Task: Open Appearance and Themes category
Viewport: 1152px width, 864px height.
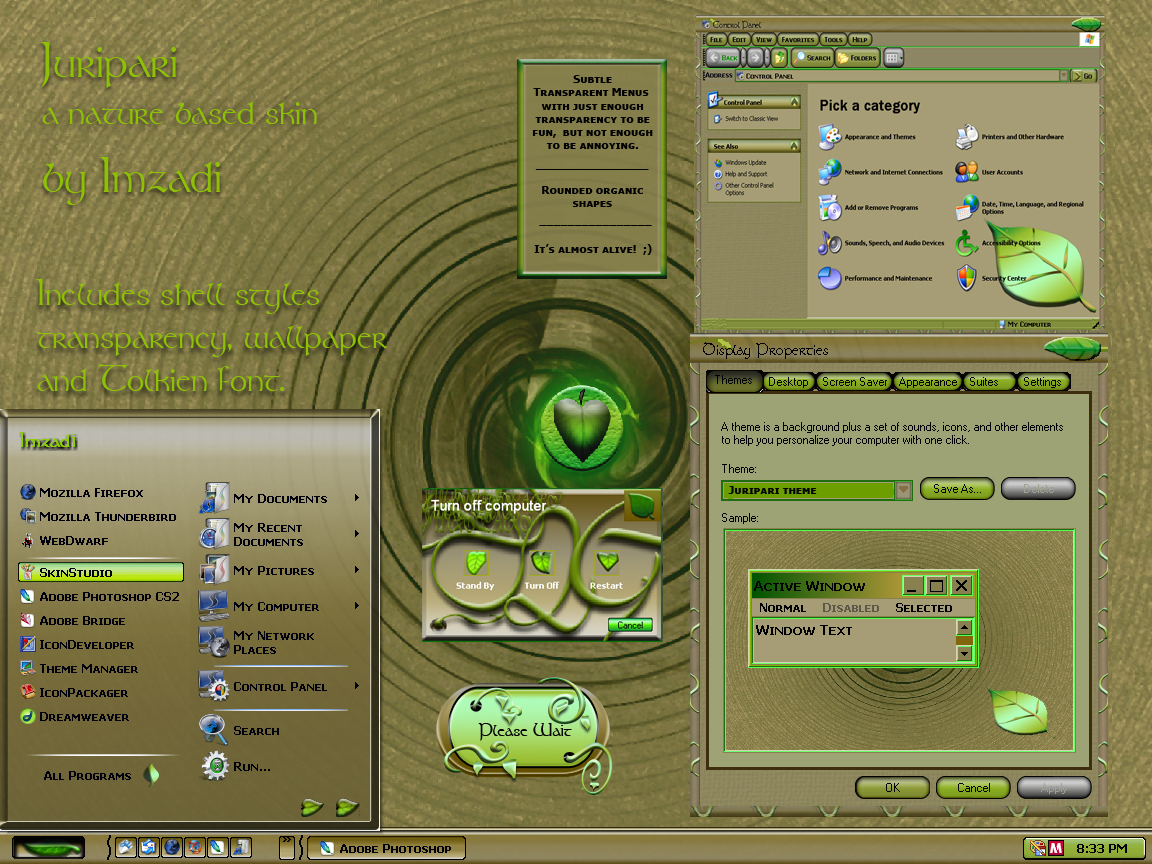Action: [x=867, y=137]
